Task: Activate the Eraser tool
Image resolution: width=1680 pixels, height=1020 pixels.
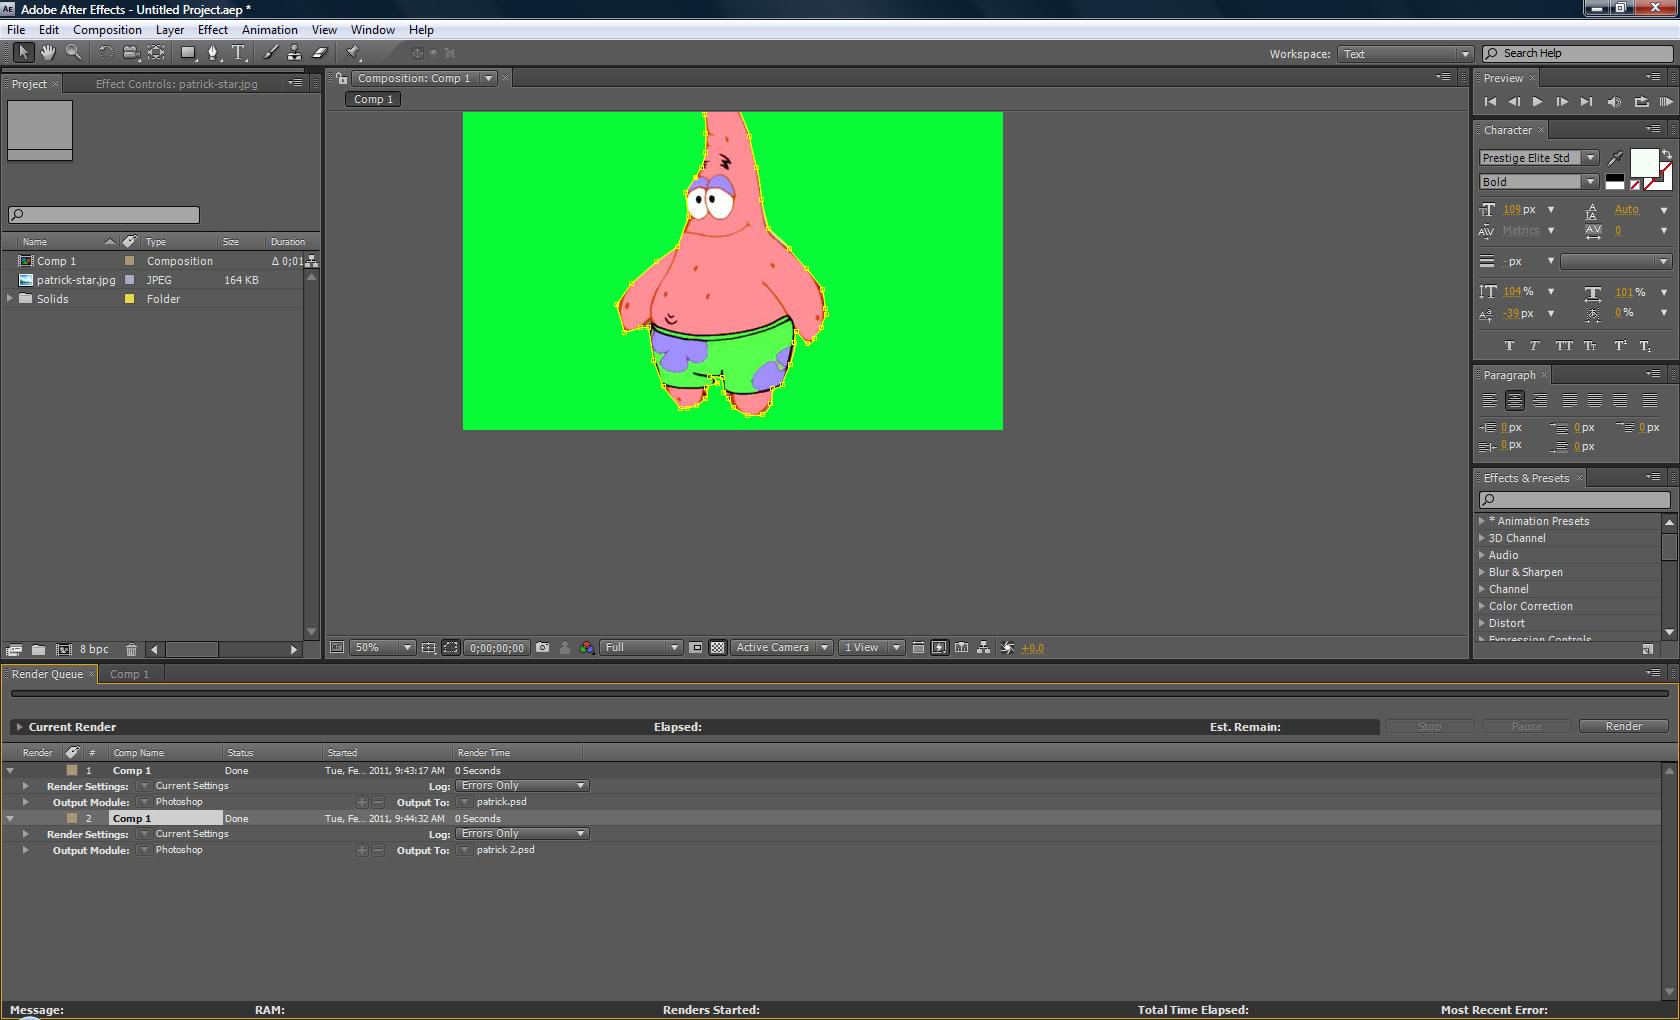Action: (x=320, y=53)
